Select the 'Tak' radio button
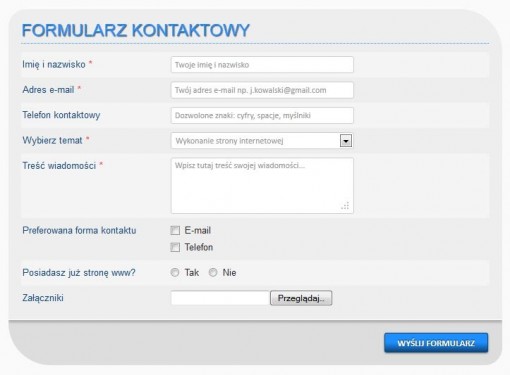 175,273
